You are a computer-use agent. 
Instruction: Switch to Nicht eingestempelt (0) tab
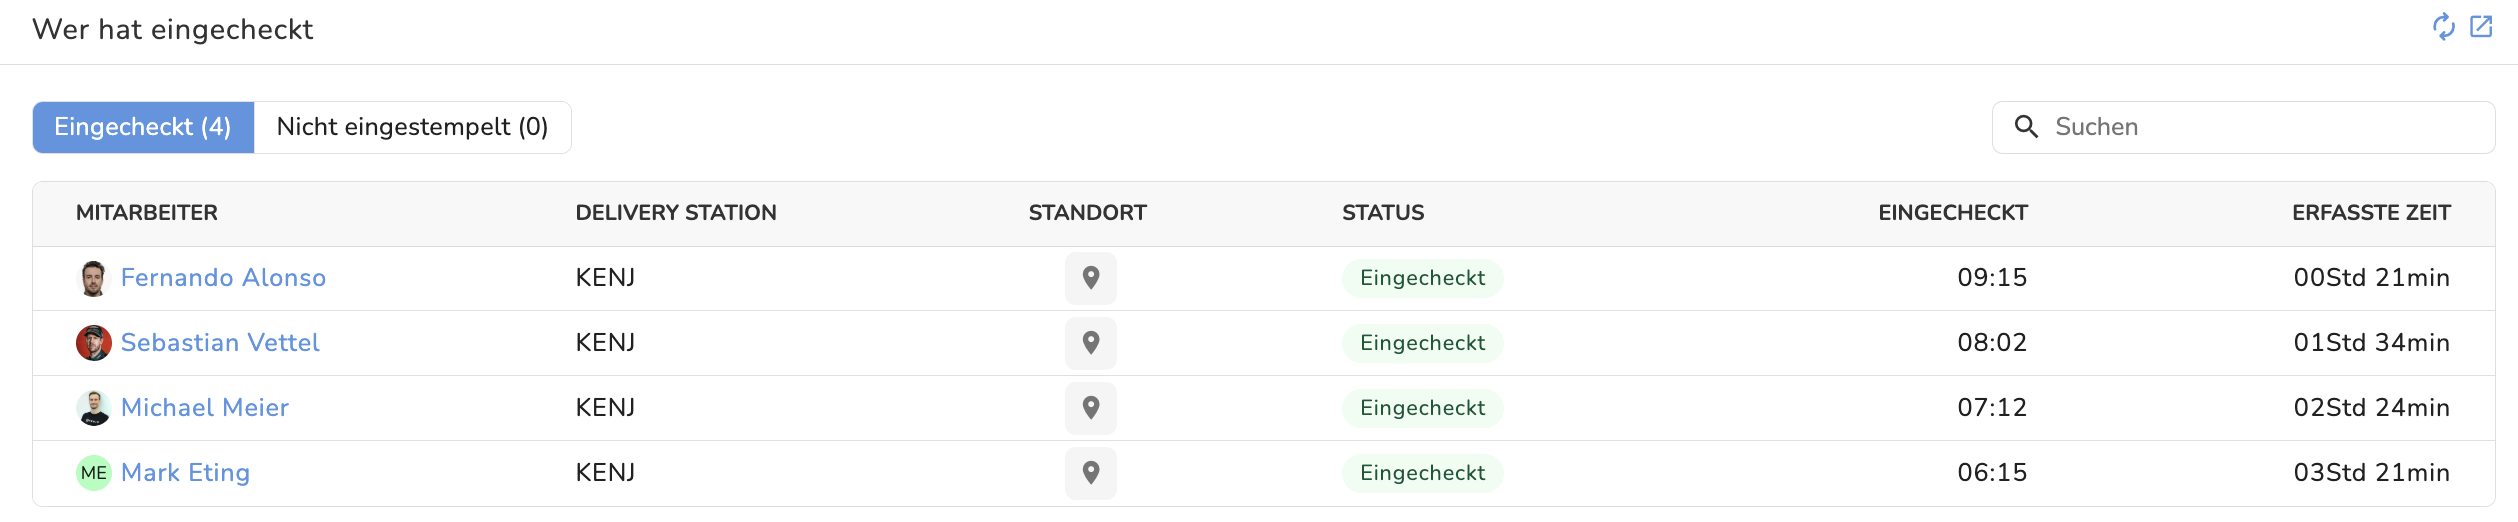(412, 127)
